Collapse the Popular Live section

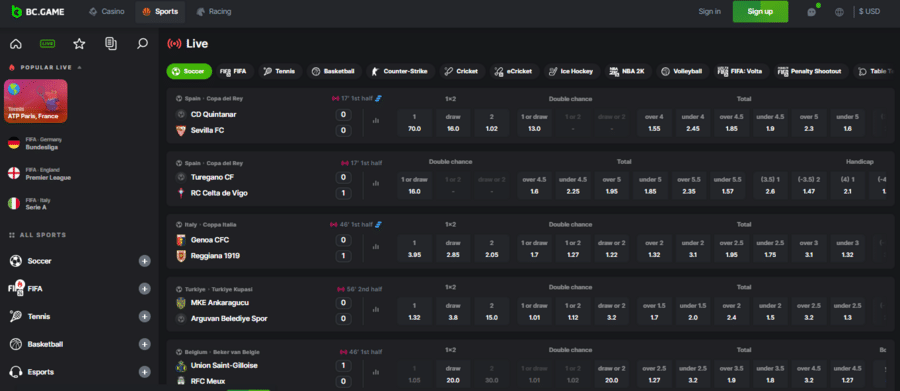79,67
